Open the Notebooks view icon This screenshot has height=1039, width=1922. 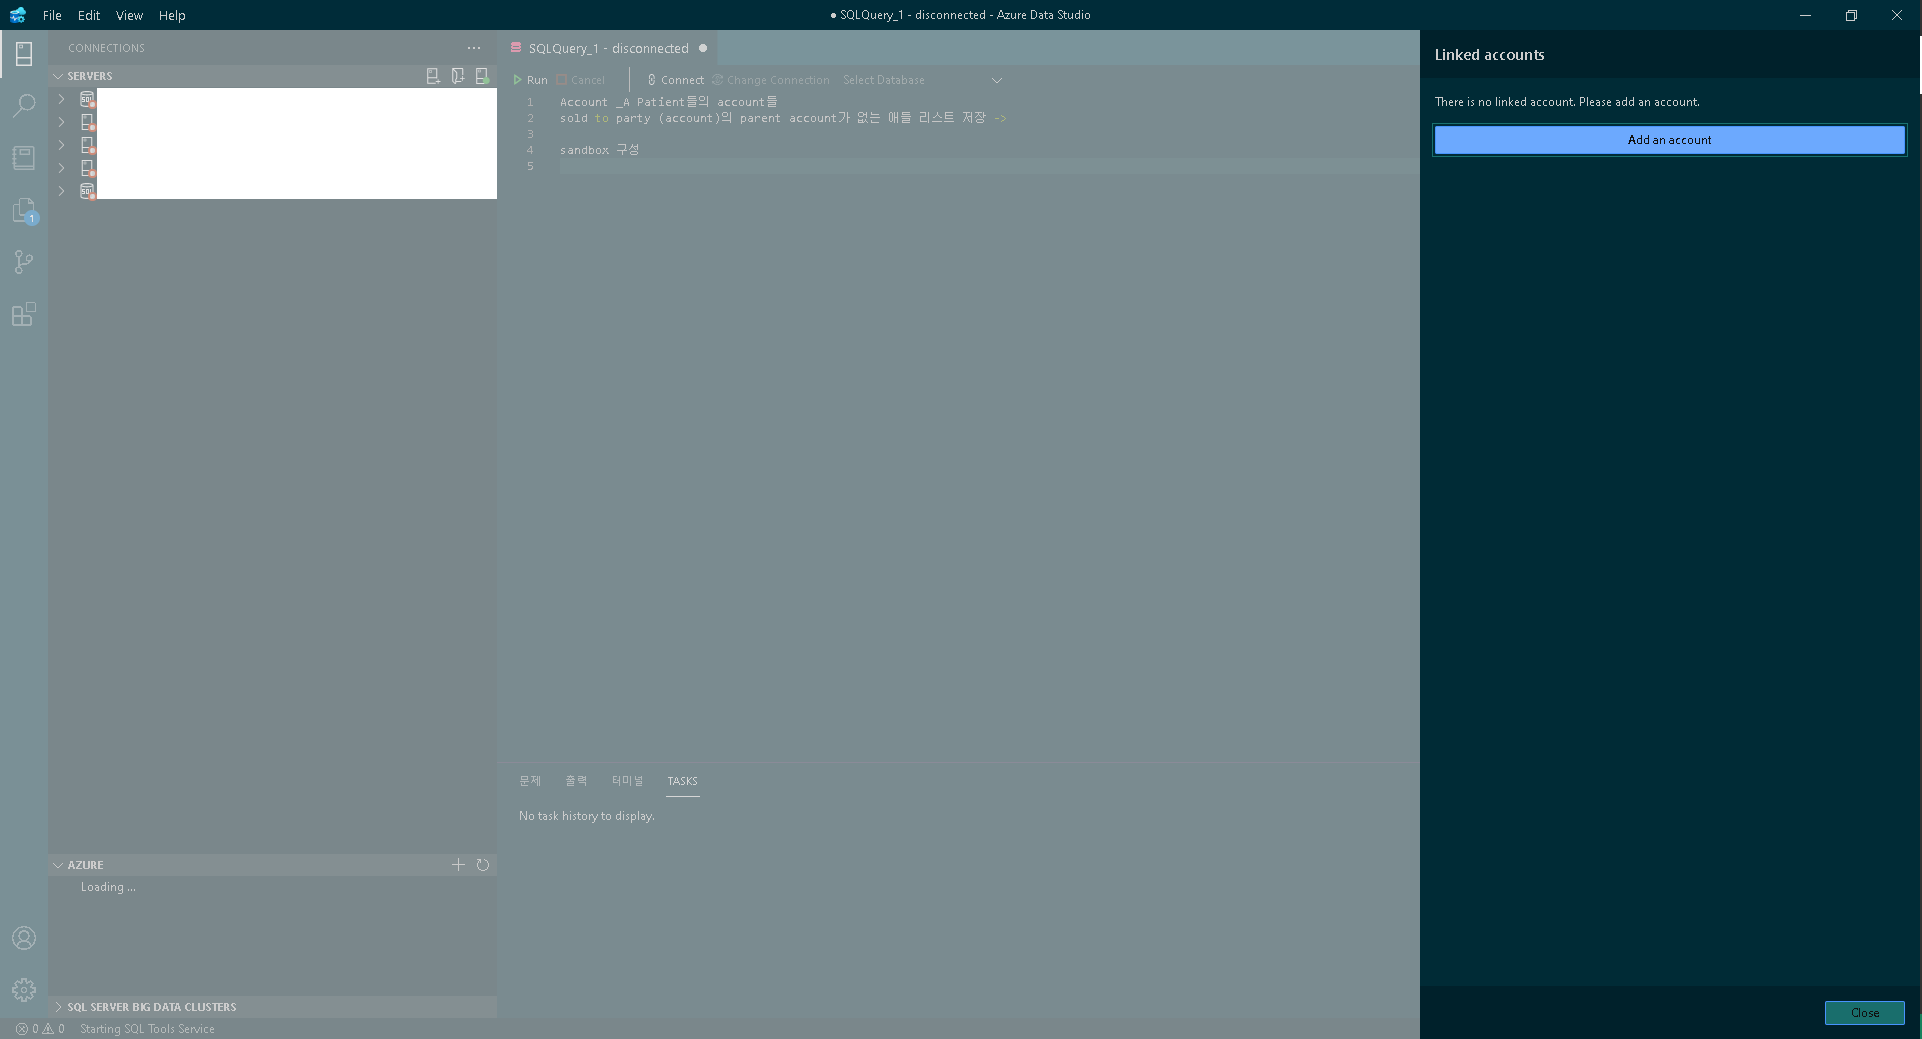pos(24,158)
